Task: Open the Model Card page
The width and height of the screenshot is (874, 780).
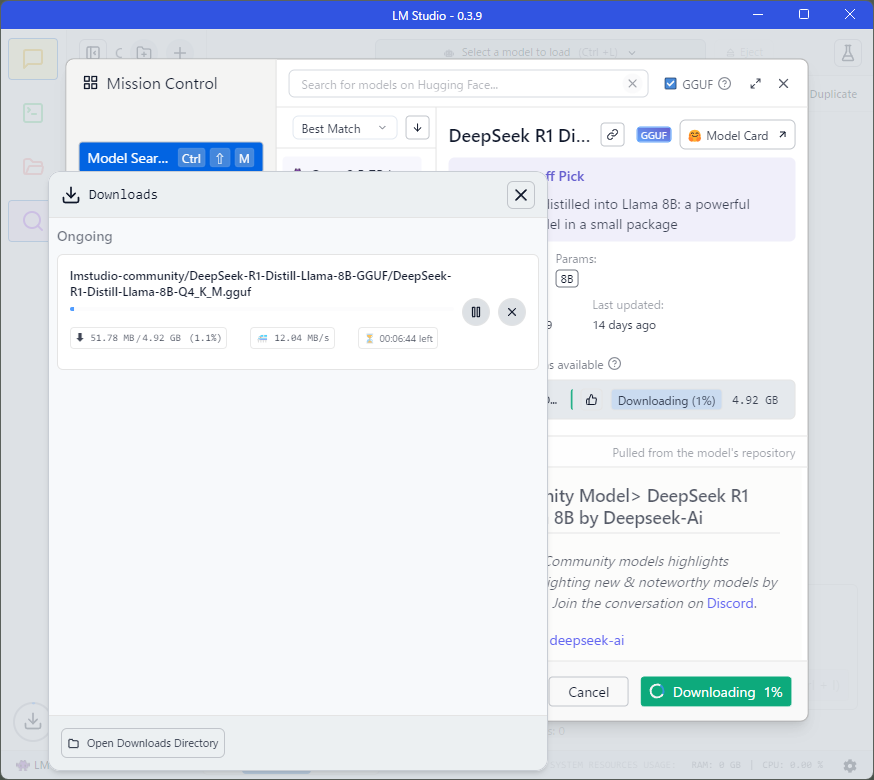Action: (x=738, y=135)
